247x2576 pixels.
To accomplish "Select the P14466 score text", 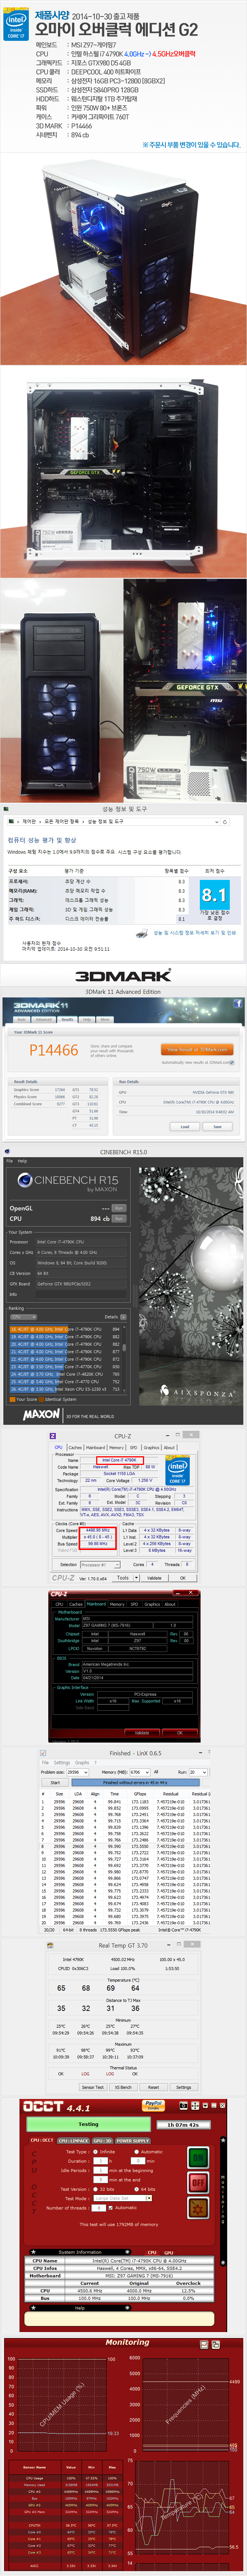I will pyautogui.click(x=54, y=1050).
